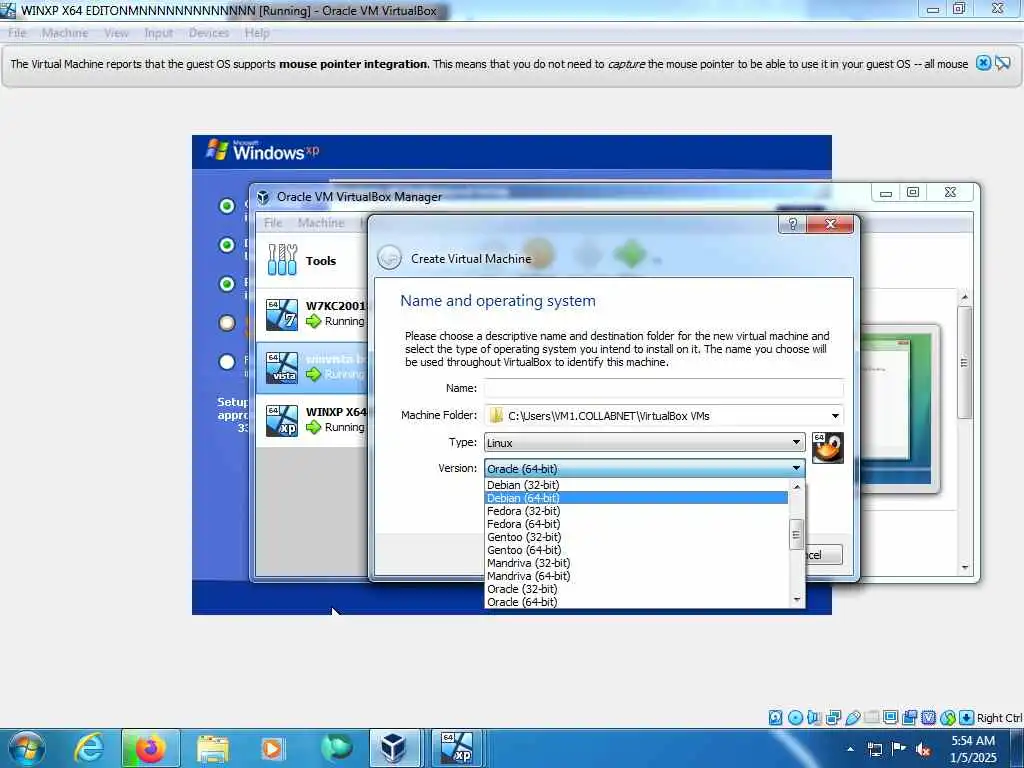
Task: Click the version list scrollbar down arrow
Action: [x=796, y=600]
